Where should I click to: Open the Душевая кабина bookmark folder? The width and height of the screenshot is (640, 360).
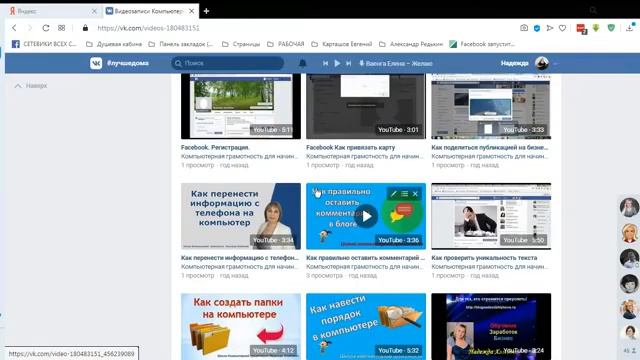pos(114,44)
